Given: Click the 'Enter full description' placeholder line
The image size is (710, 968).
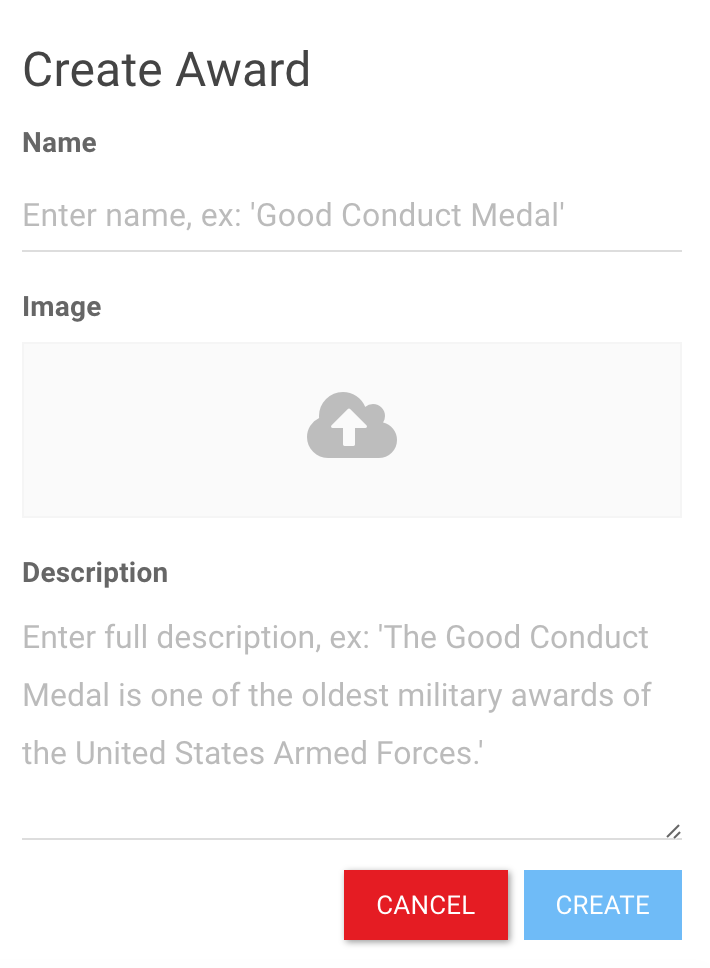Looking at the screenshot, I should point(335,637).
